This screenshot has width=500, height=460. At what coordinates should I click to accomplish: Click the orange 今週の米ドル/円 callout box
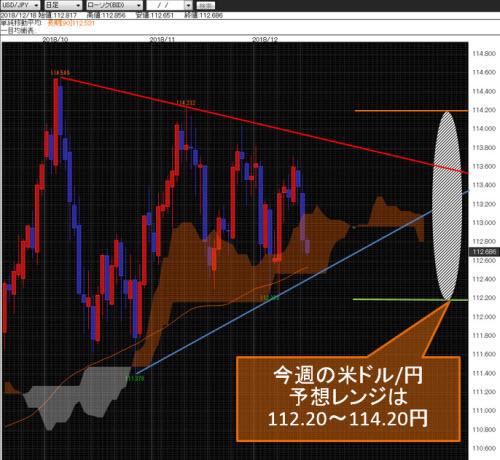pyautogui.click(x=348, y=399)
